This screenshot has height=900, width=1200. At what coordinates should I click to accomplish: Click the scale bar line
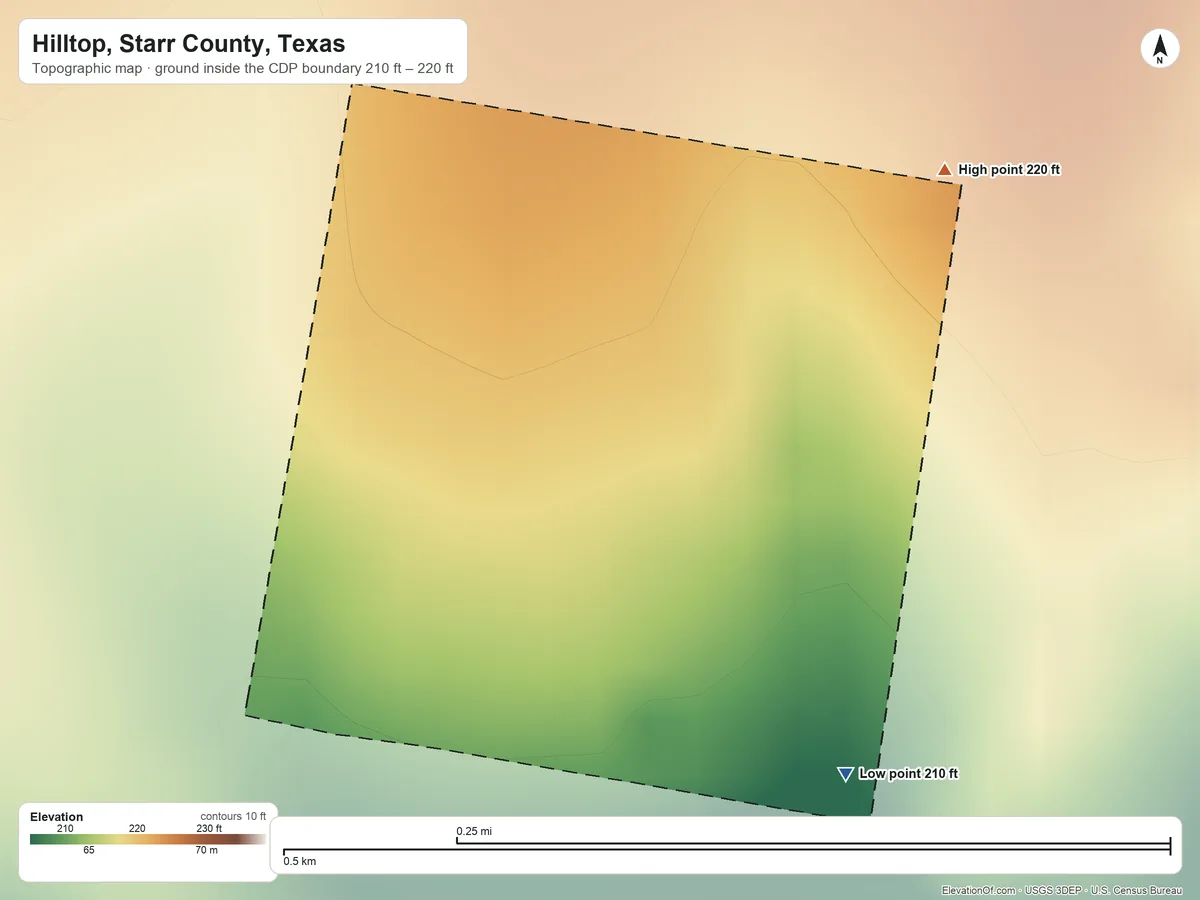727,847
